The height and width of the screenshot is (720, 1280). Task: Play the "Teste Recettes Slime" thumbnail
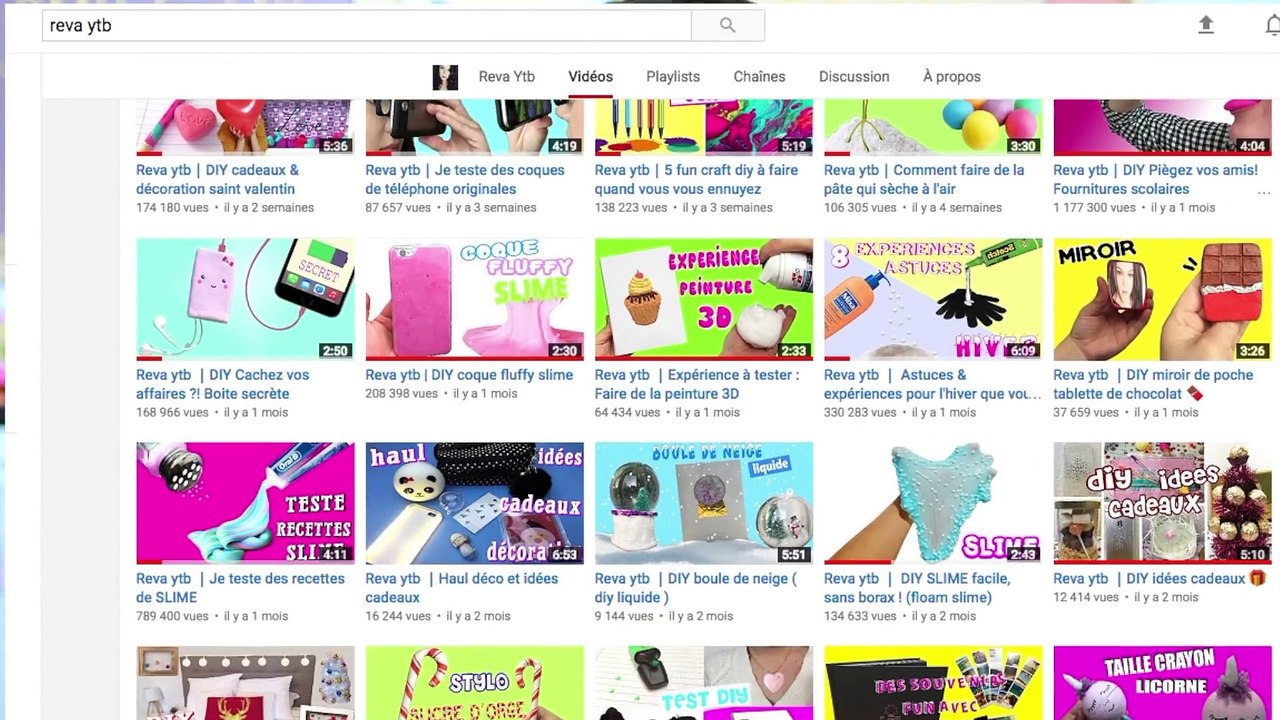[245, 503]
